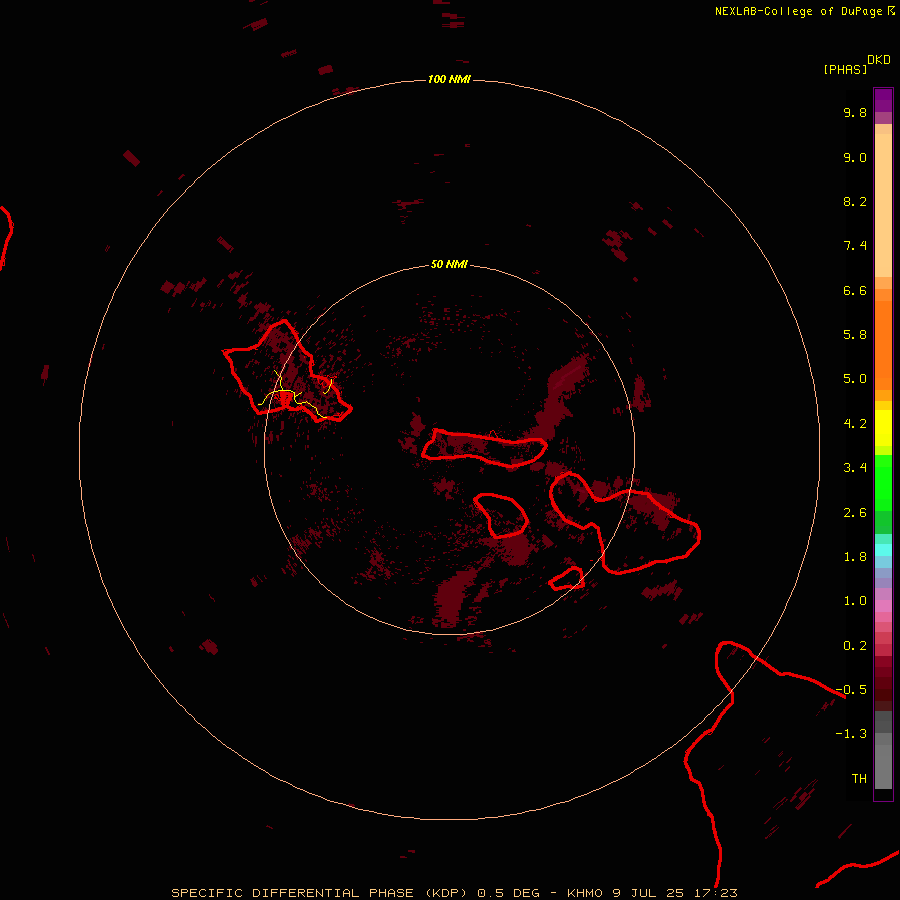
Task: Click the 17:23 timestamp in the footer
Action: pyautogui.click(x=717, y=893)
